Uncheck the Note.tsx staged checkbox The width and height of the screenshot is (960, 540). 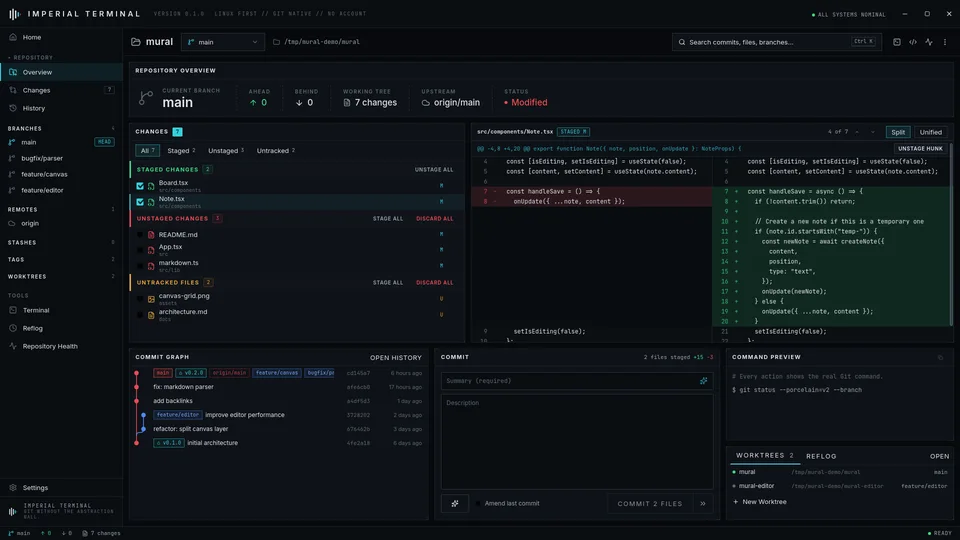140,202
